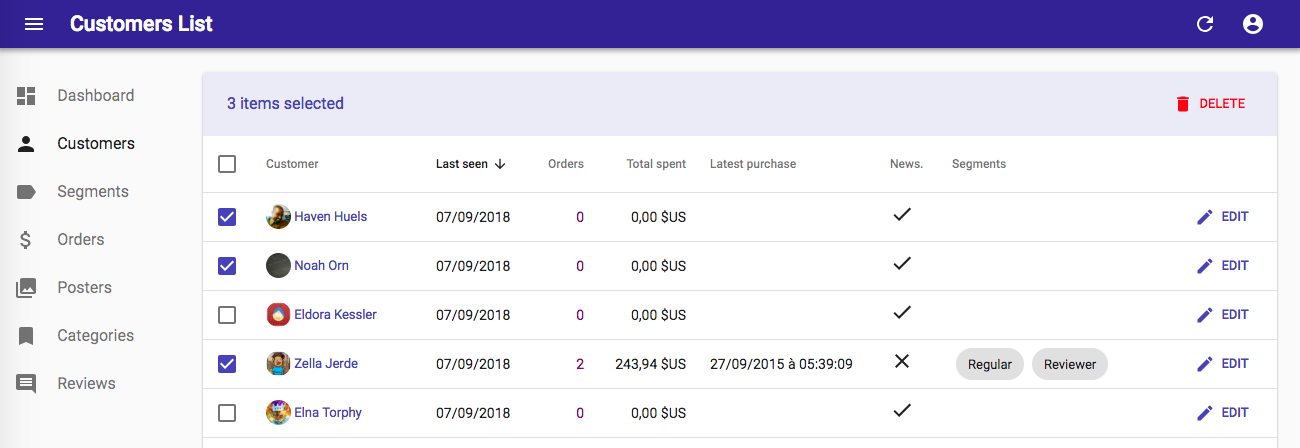Delete the selected customers

click(1210, 104)
